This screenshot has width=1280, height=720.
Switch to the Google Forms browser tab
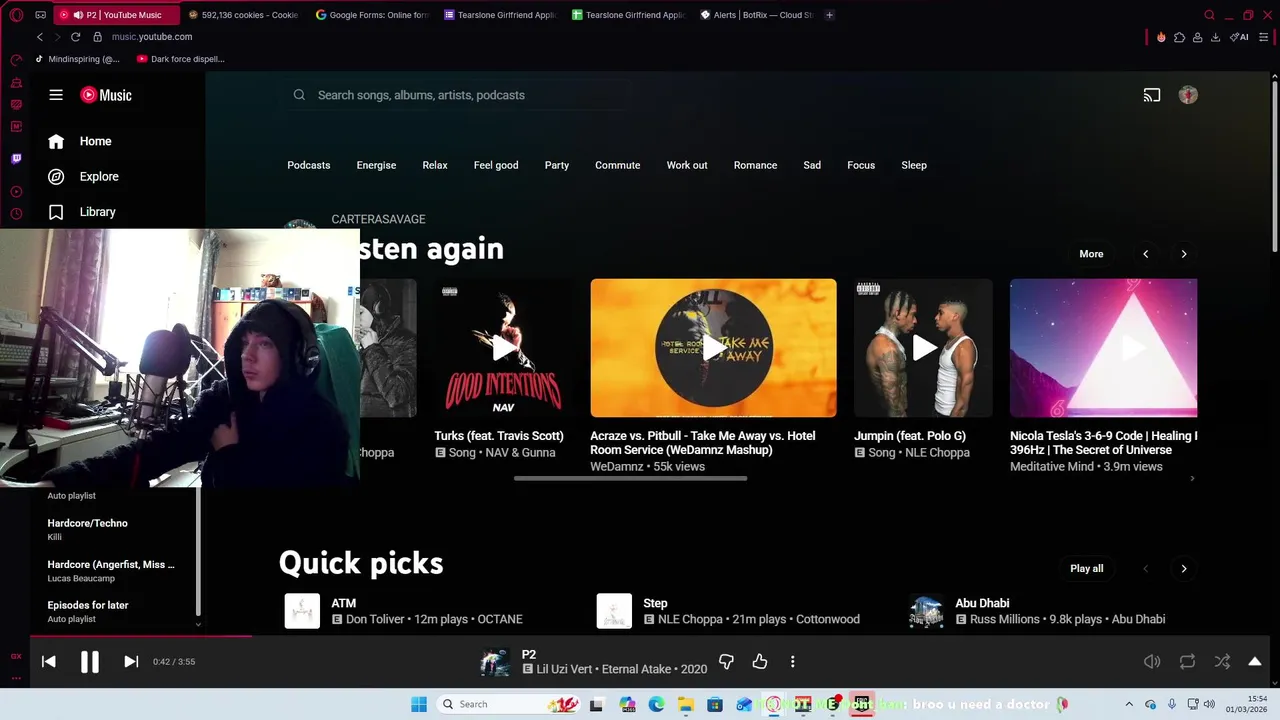click(372, 15)
